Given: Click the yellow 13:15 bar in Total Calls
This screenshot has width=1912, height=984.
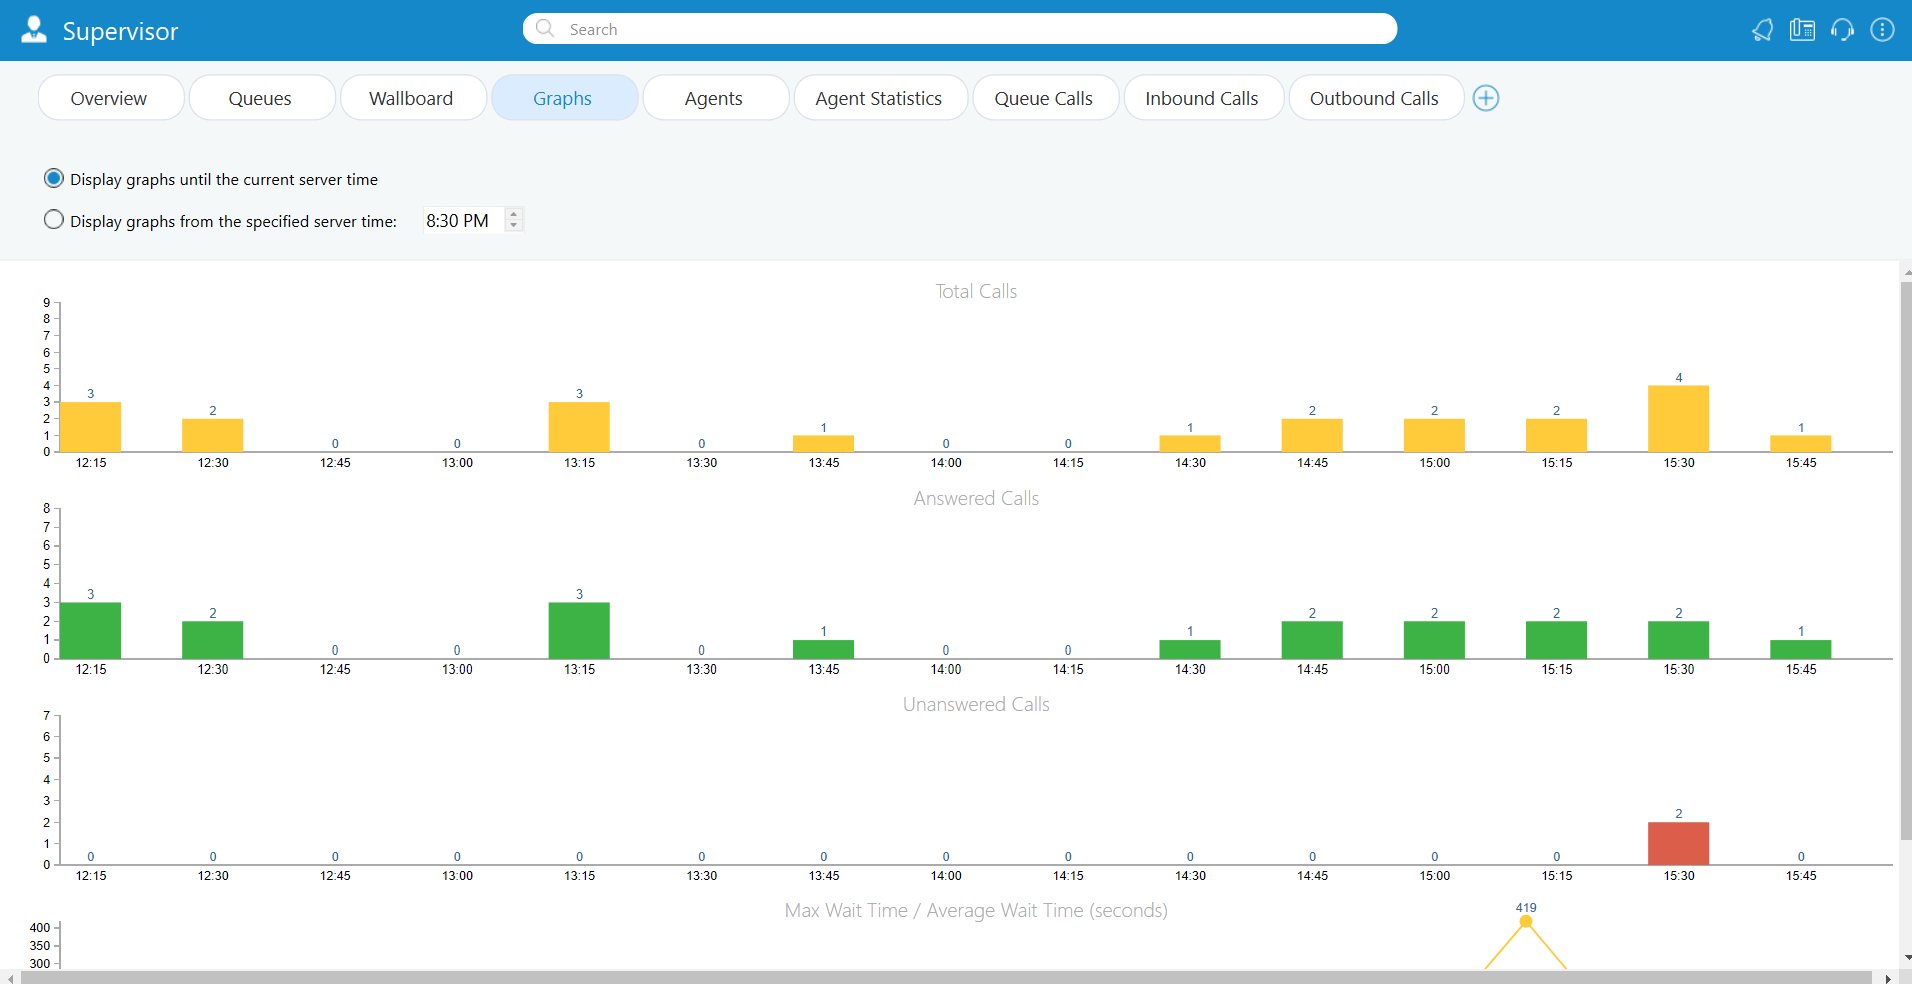Looking at the screenshot, I should coord(579,427).
